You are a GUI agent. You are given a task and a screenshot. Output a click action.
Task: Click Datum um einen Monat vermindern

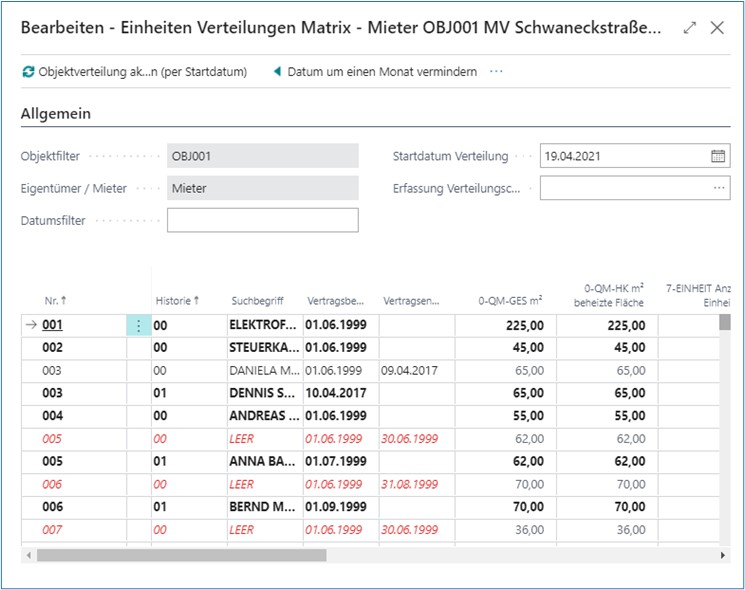click(x=381, y=72)
